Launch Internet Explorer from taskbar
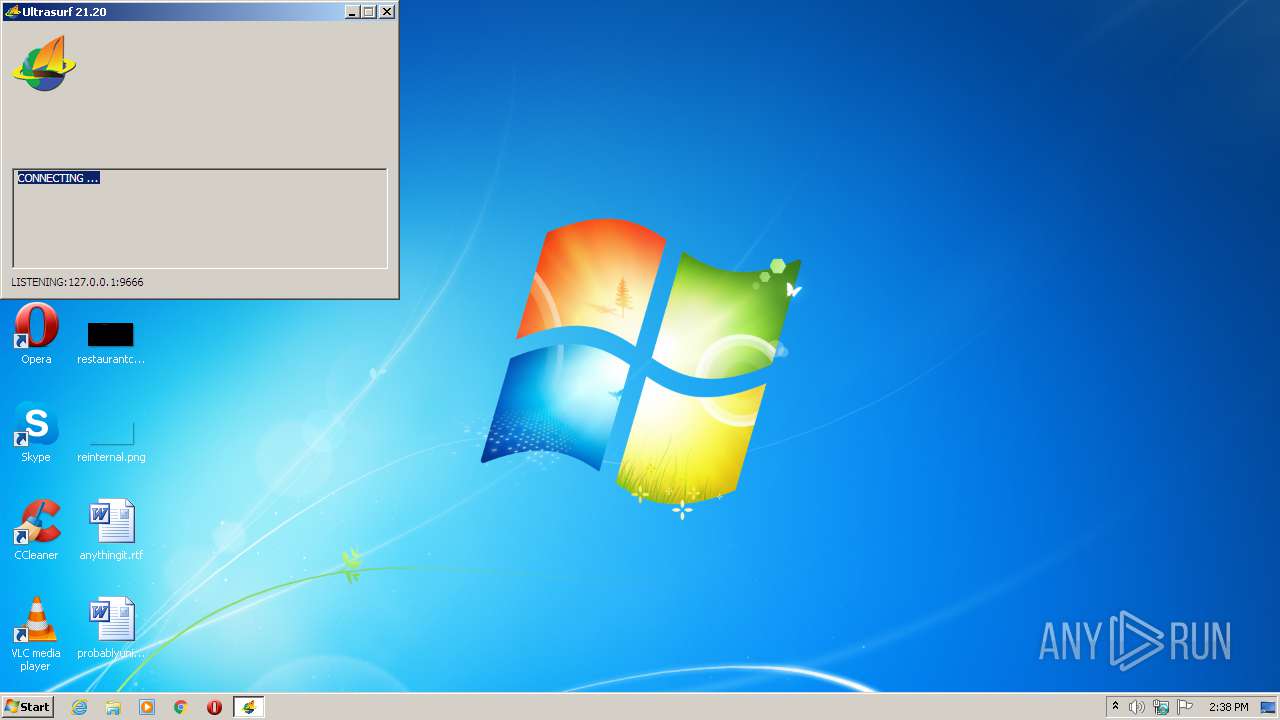This screenshot has width=1280, height=720. (x=79, y=707)
